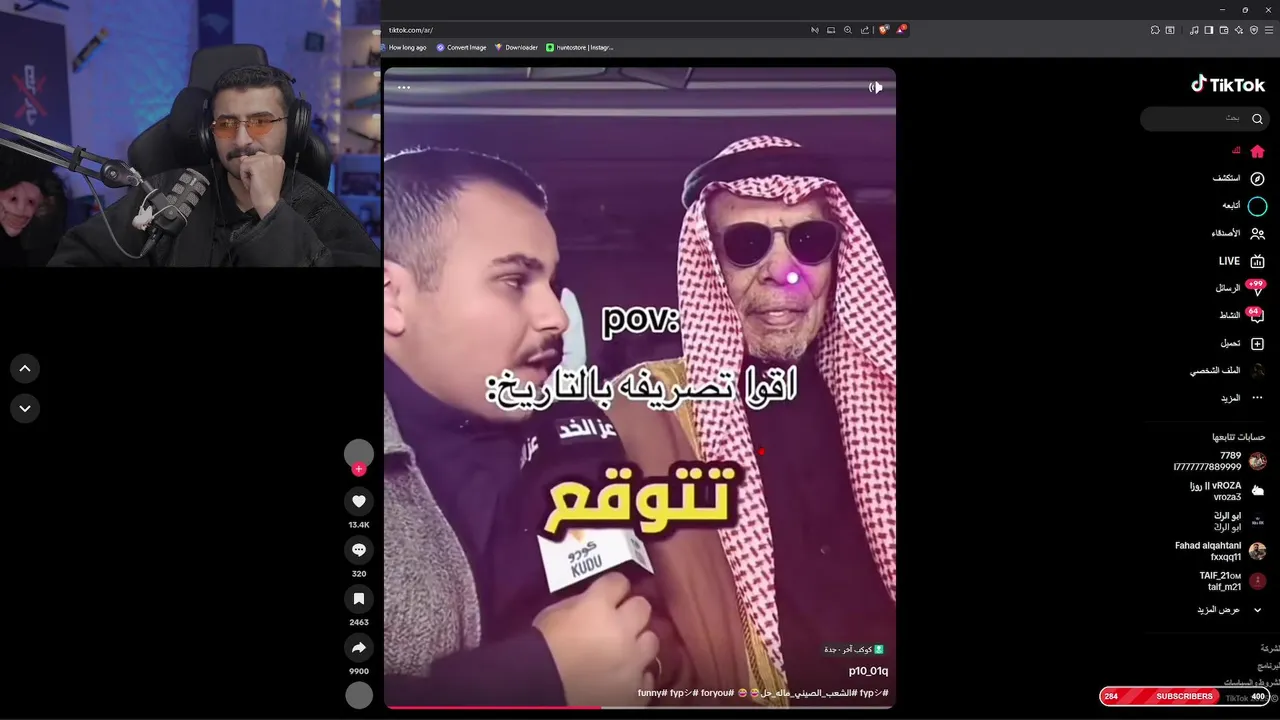Click the Brave Rewards triangle icon
This screenshot has height=720, width=1280.
900,30
